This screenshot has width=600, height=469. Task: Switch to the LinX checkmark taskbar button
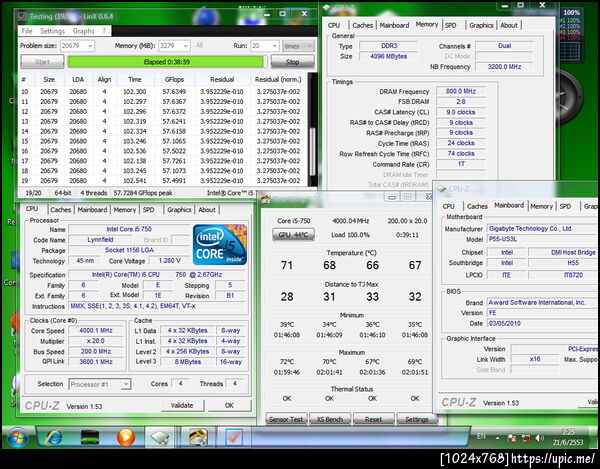(x=234, y=437)
